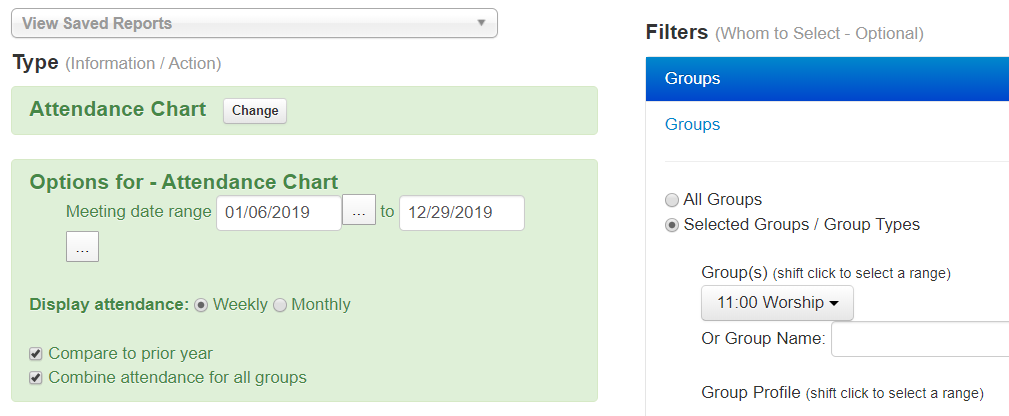Click the blue Groups filter header
Image resolution: width=1009 pixels, height=416 pixels.
click(x=827, y=79)
